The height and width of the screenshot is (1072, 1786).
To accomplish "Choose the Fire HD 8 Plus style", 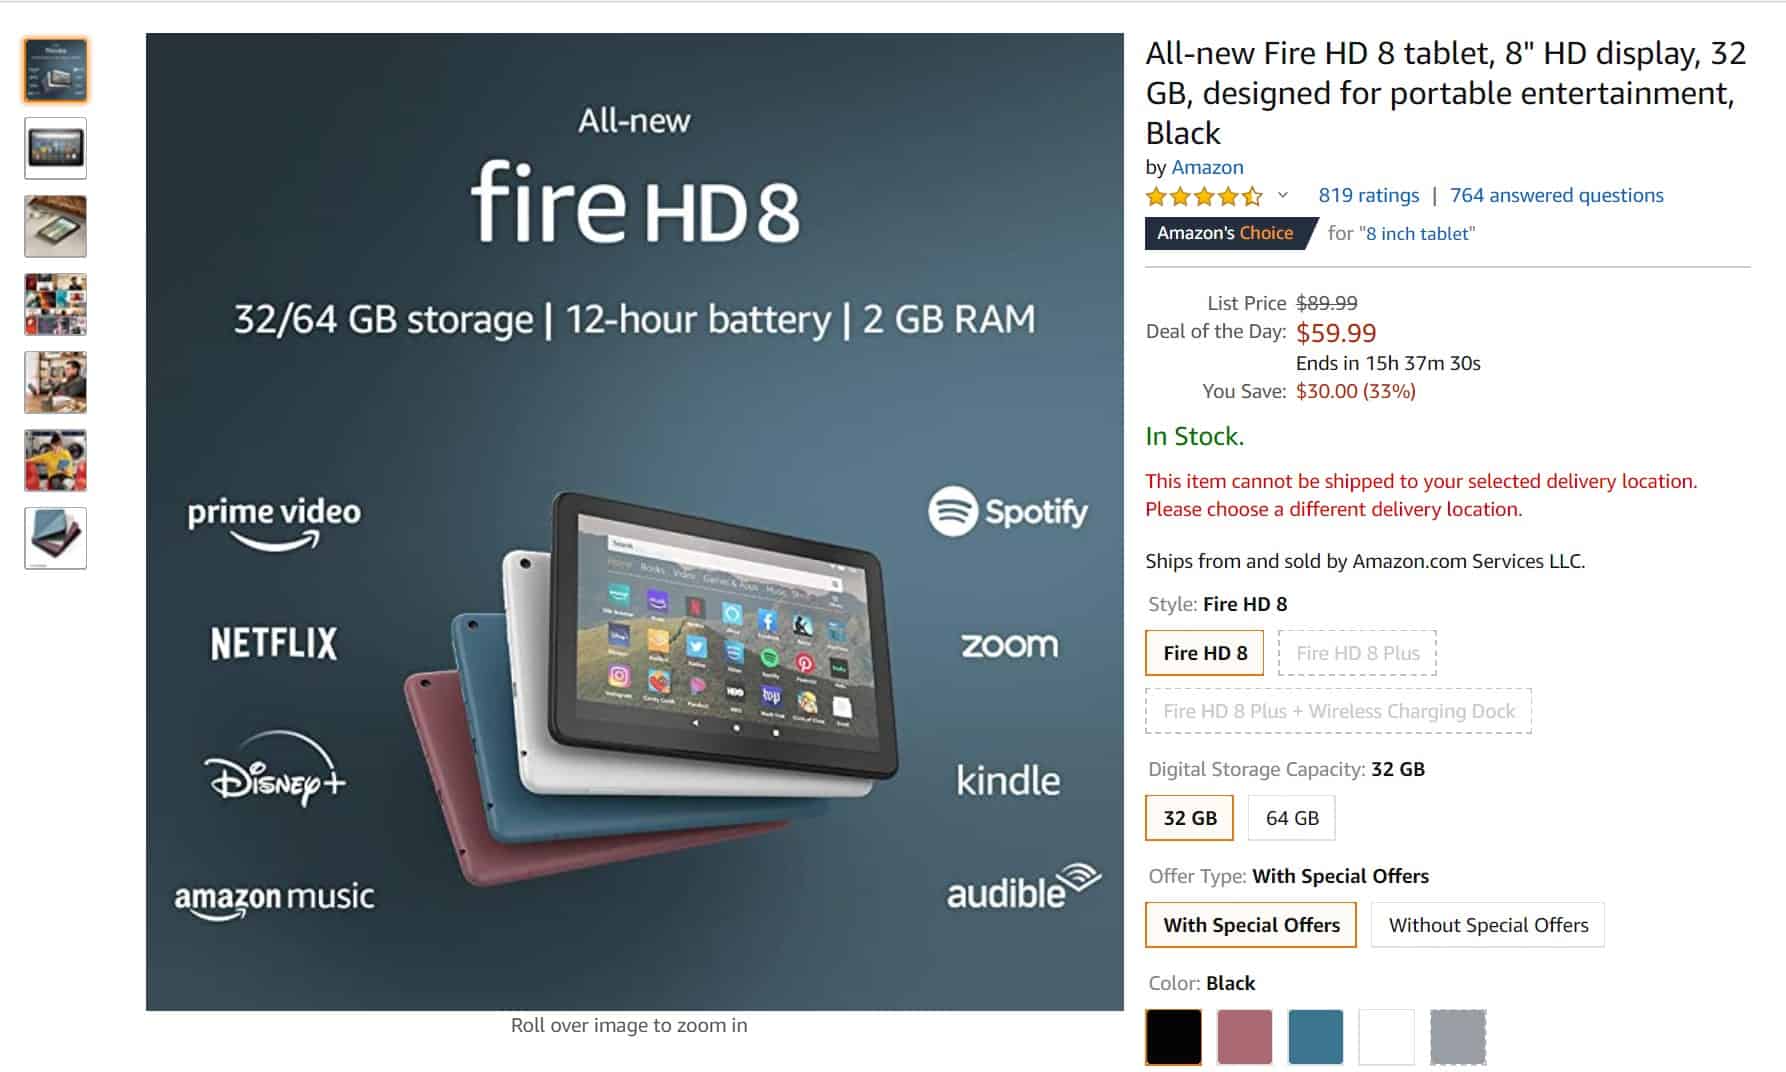I will point(1357,653).
